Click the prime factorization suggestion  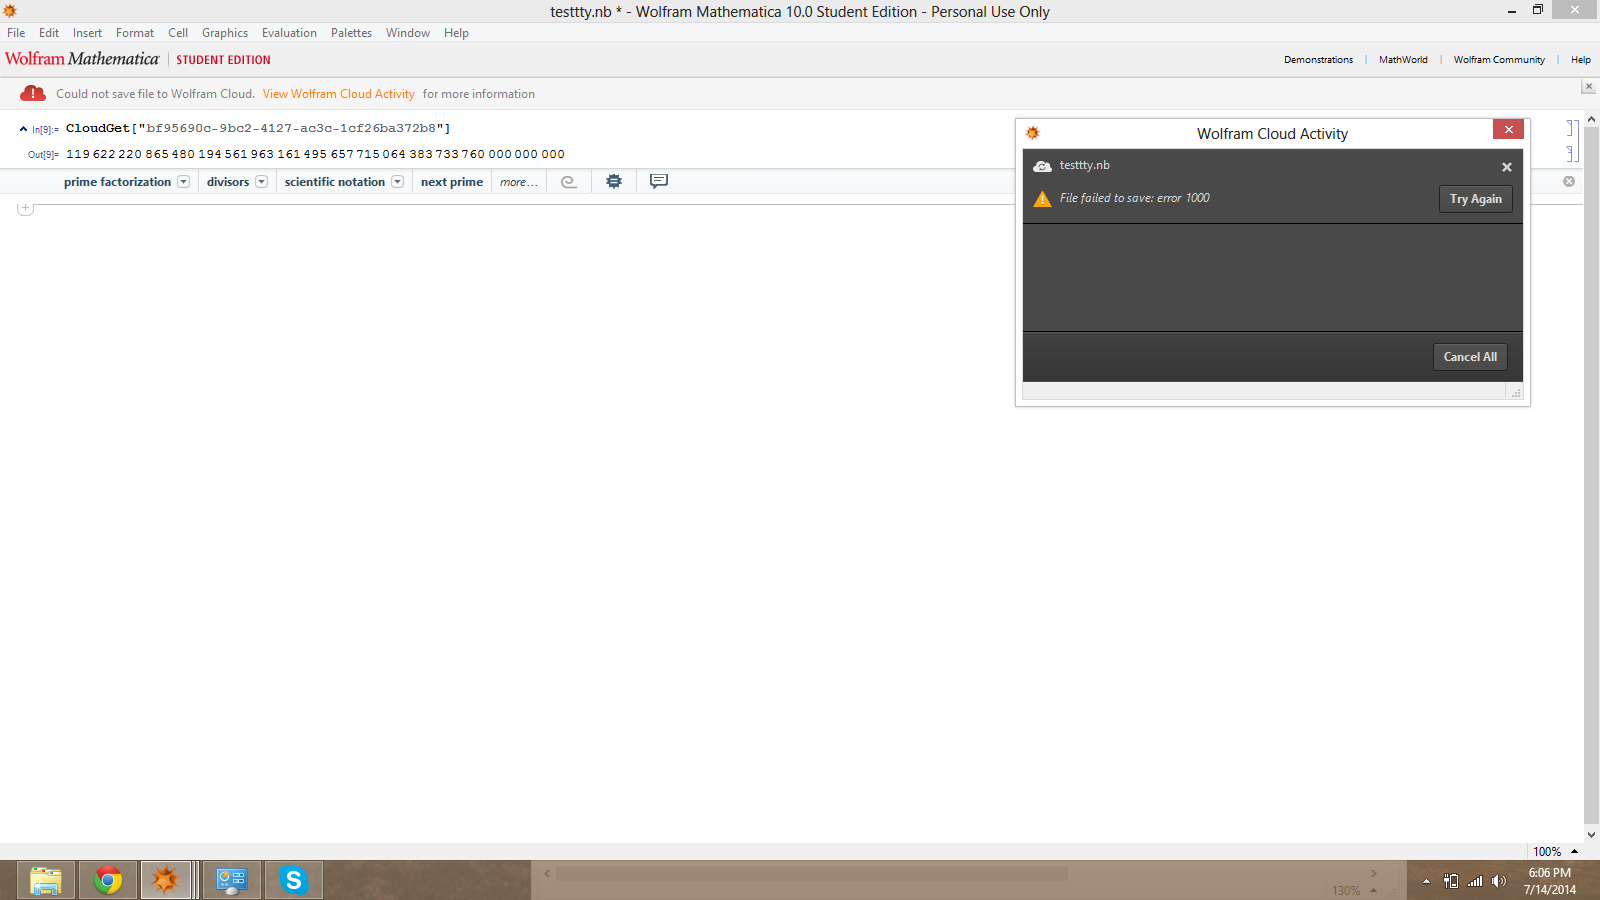(117, 182)
